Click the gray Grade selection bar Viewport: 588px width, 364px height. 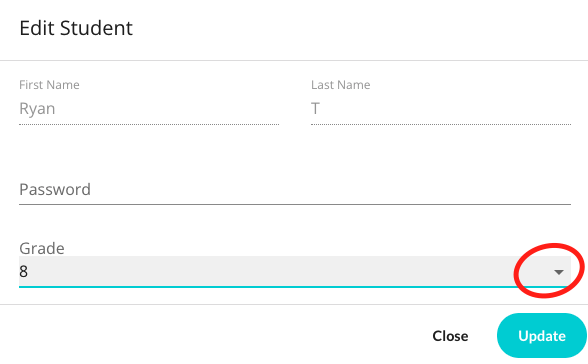tap(295, 272)
